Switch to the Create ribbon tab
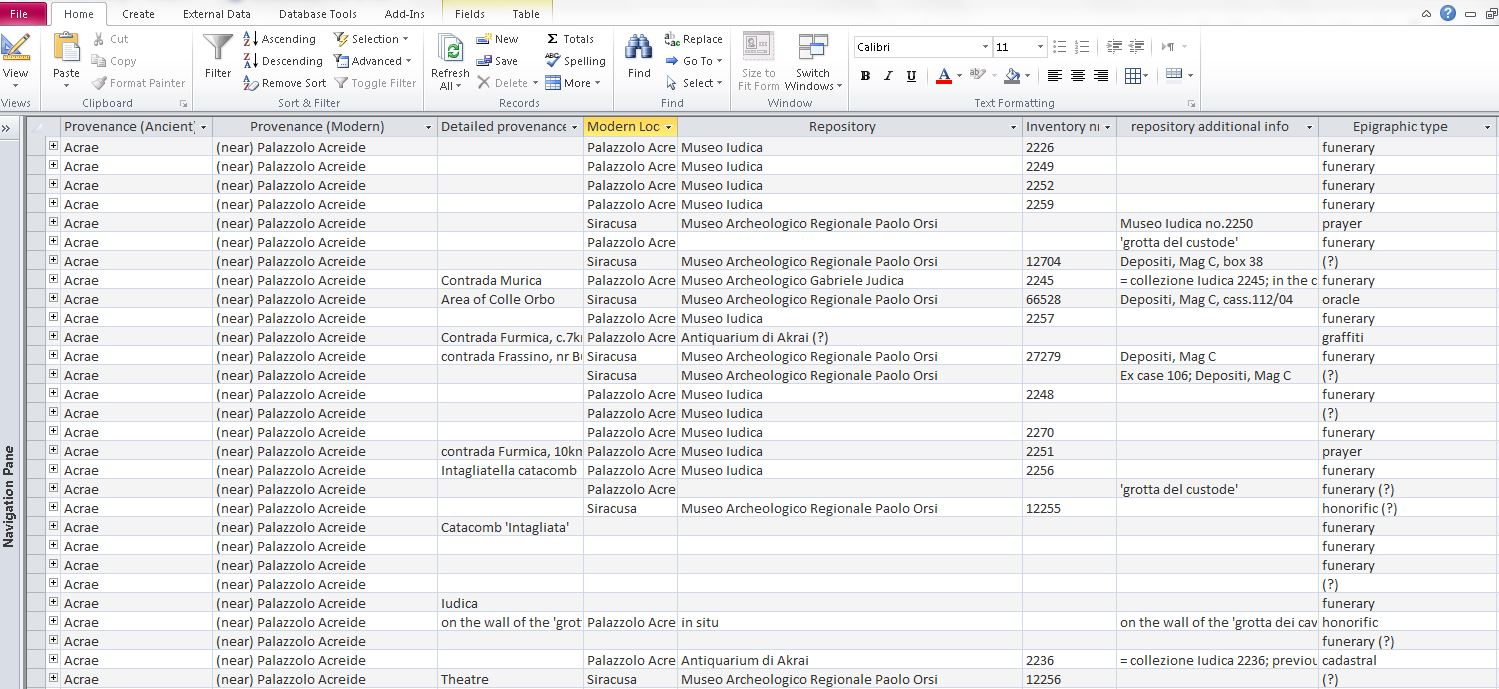Screen dimensions: 1499x689 138,14
